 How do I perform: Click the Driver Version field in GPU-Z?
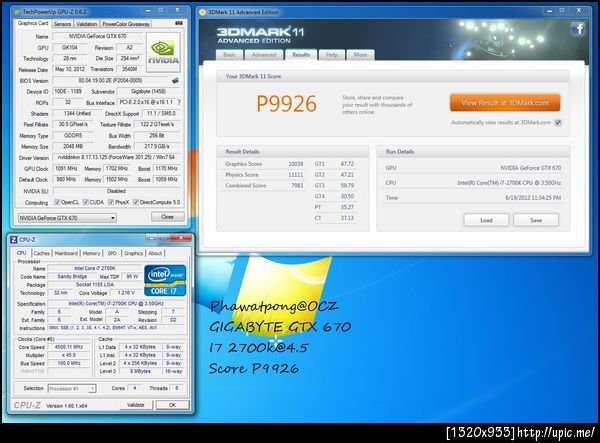tap(116, 157)
